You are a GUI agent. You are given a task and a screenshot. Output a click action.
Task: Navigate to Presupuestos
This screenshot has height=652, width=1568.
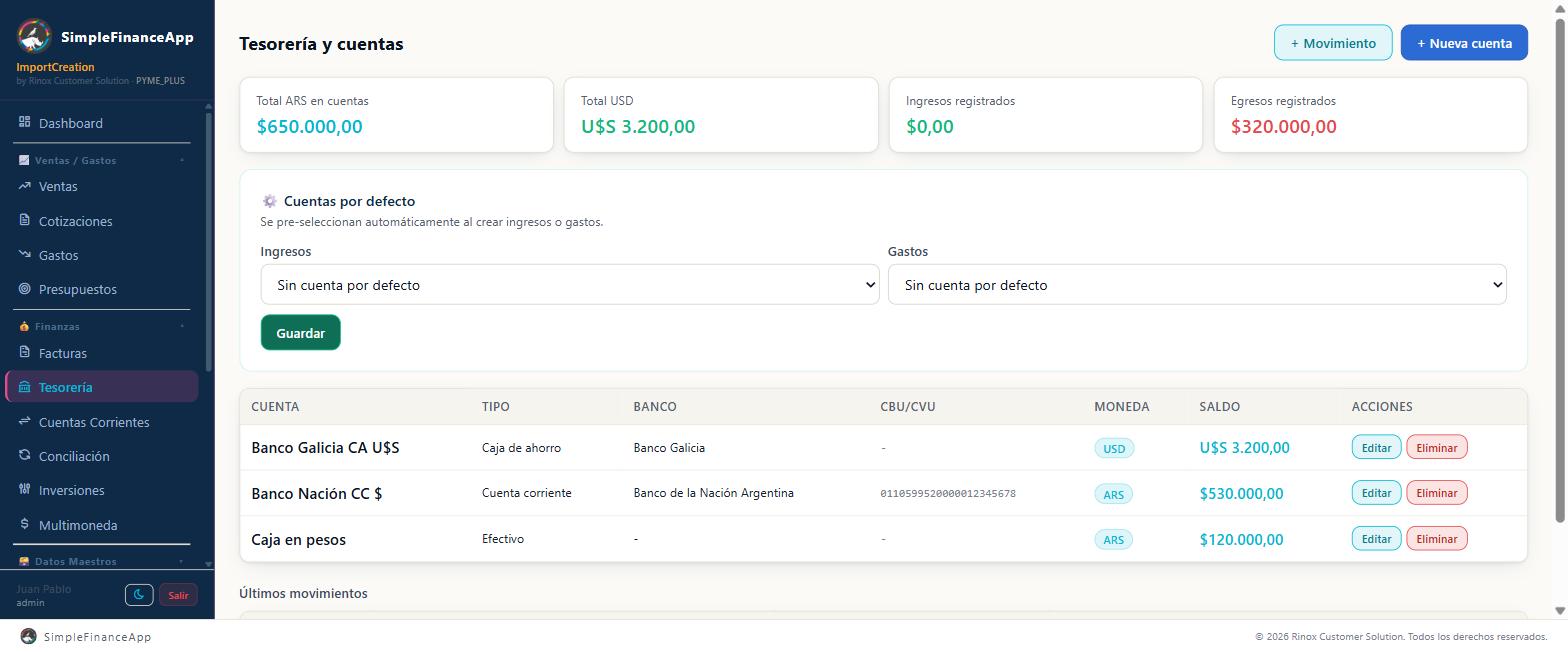[x=102, y=289]
